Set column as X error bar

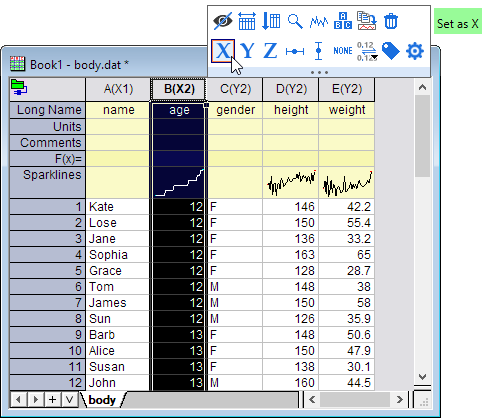coord(295,51)
